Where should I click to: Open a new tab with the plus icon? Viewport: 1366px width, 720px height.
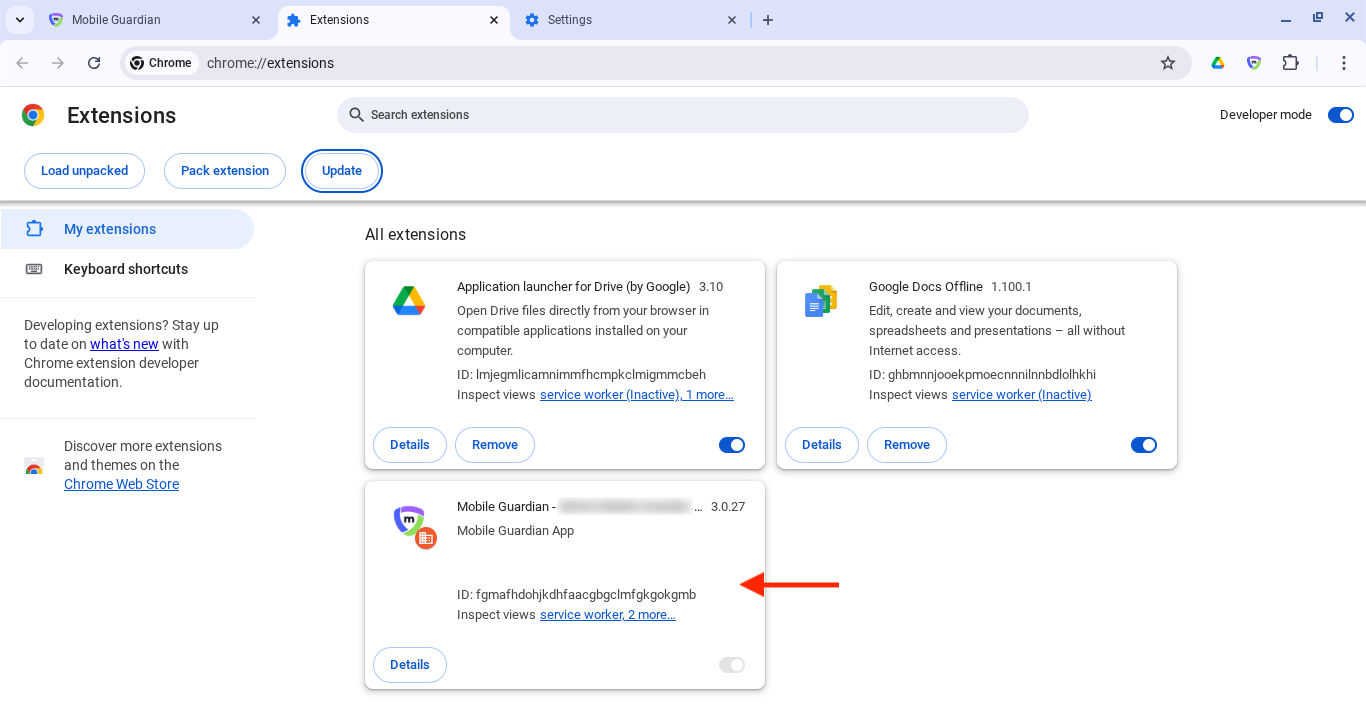[x=768, y=20]
